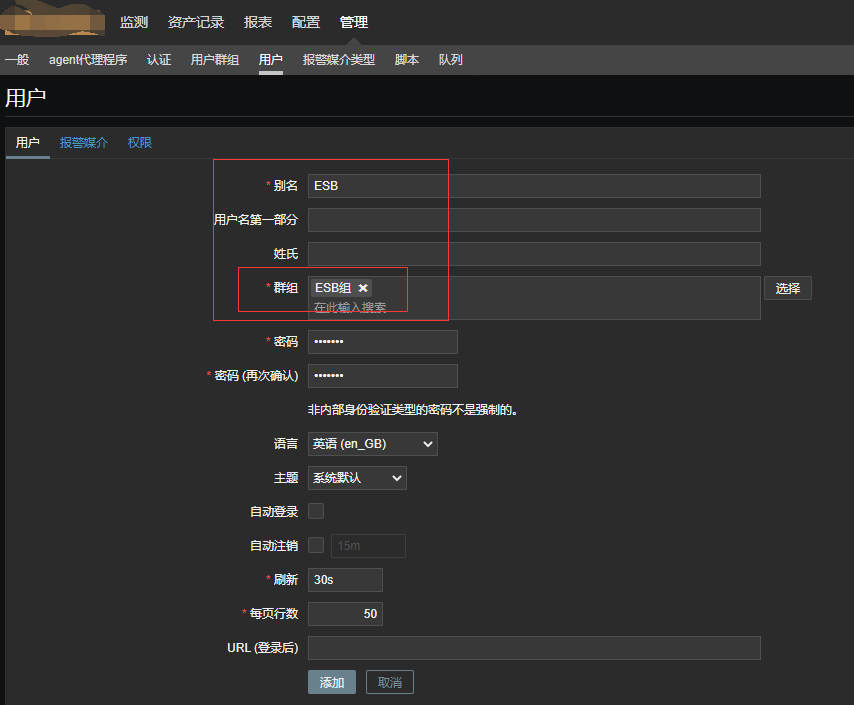Go to 一般 submenu
The width and height of the screenshot is (854, 705).
click(x=17, y=59)
